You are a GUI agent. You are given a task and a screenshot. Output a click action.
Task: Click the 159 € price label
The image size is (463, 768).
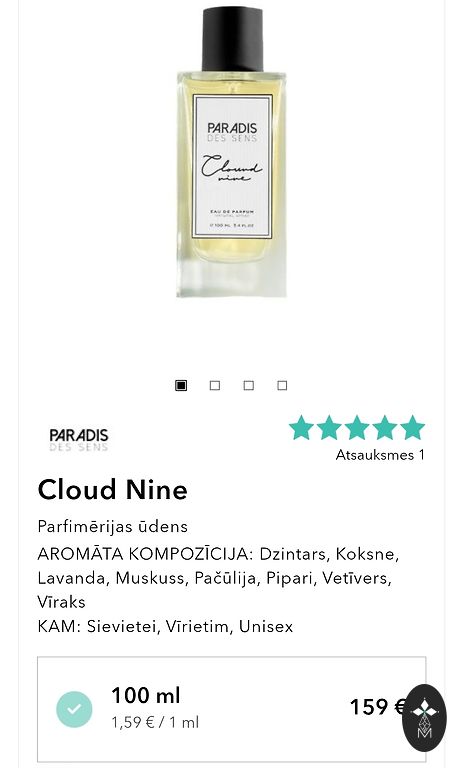[378, 707]
